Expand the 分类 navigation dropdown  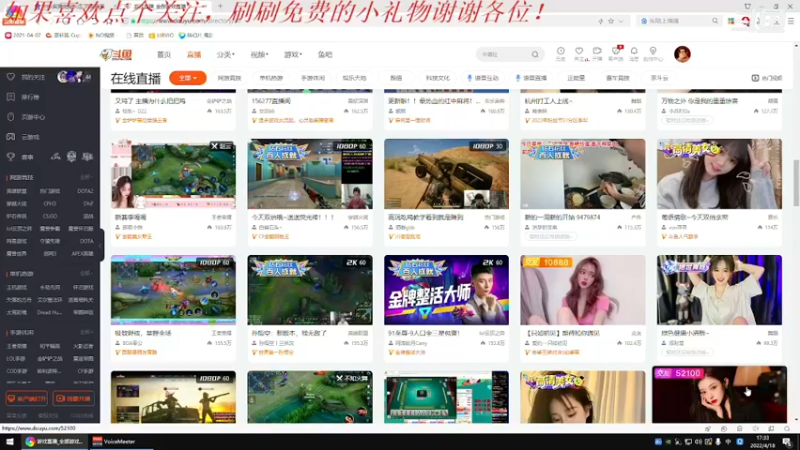click(226, 55)
